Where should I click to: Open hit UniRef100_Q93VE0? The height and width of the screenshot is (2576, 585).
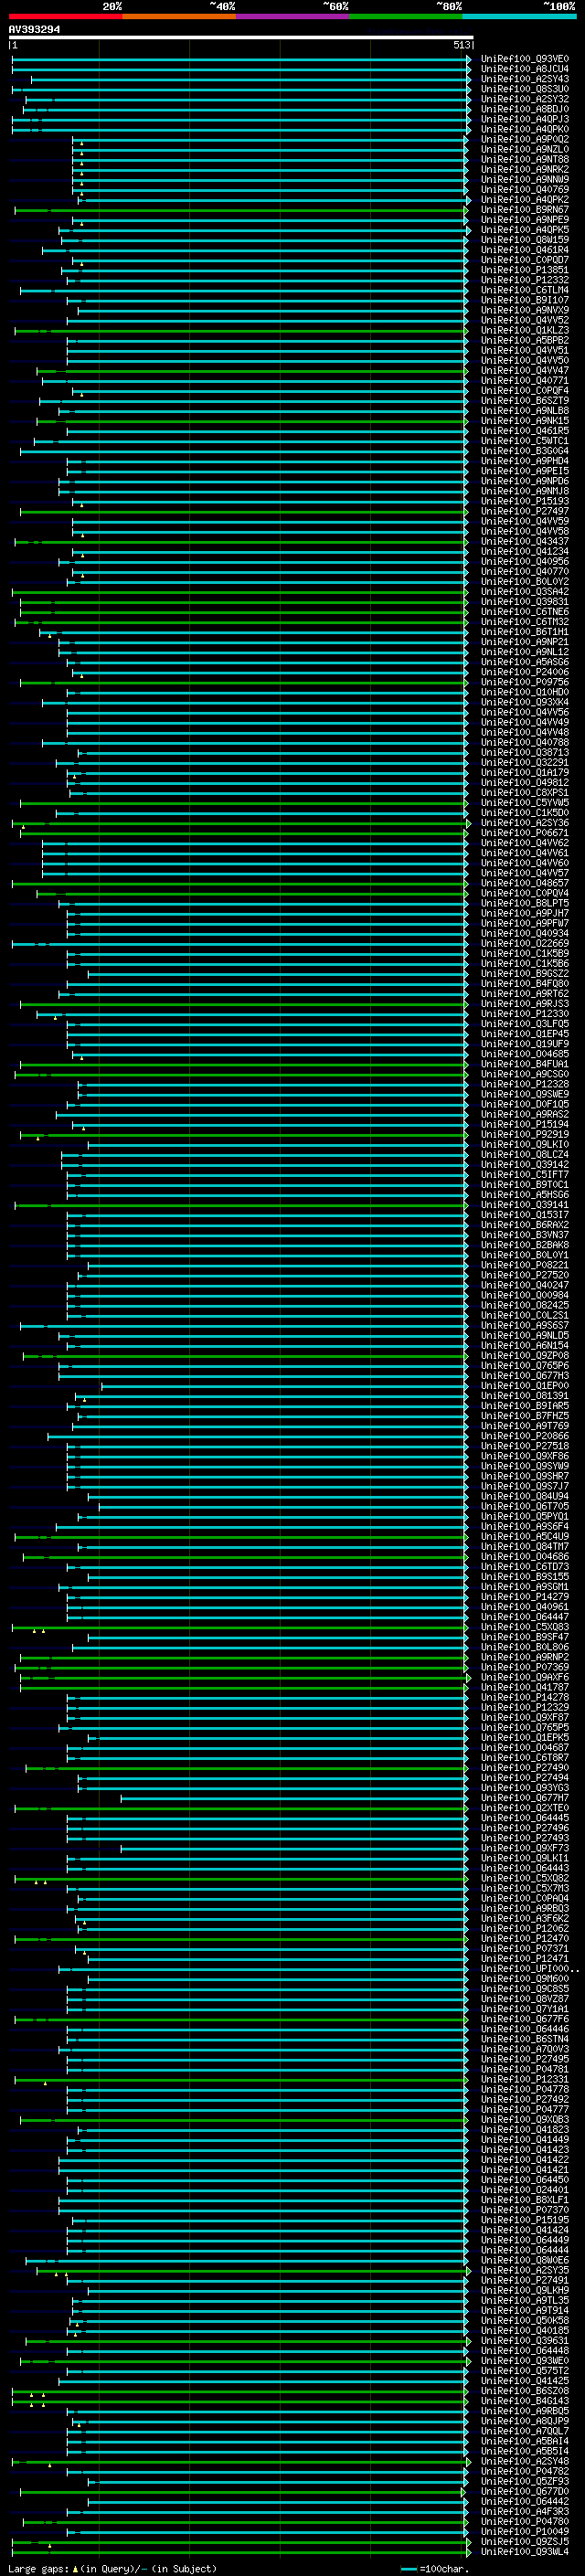point(525,59)
